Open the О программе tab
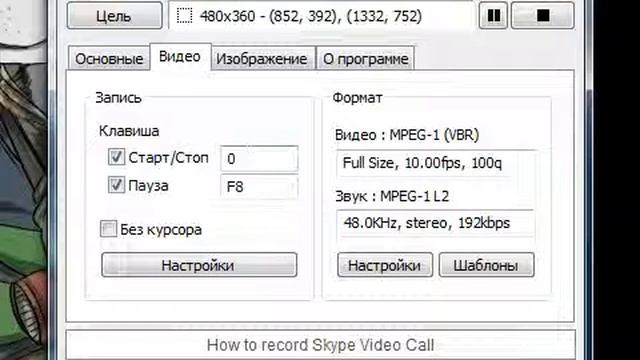 (x=365, y=59)
